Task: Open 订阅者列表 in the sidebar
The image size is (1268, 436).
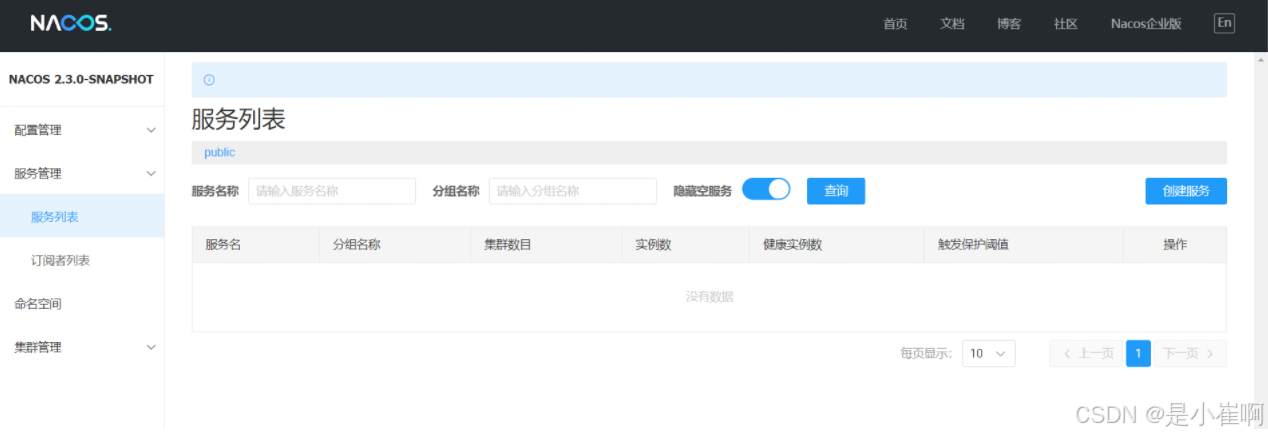Action: (x=82, y=260)
